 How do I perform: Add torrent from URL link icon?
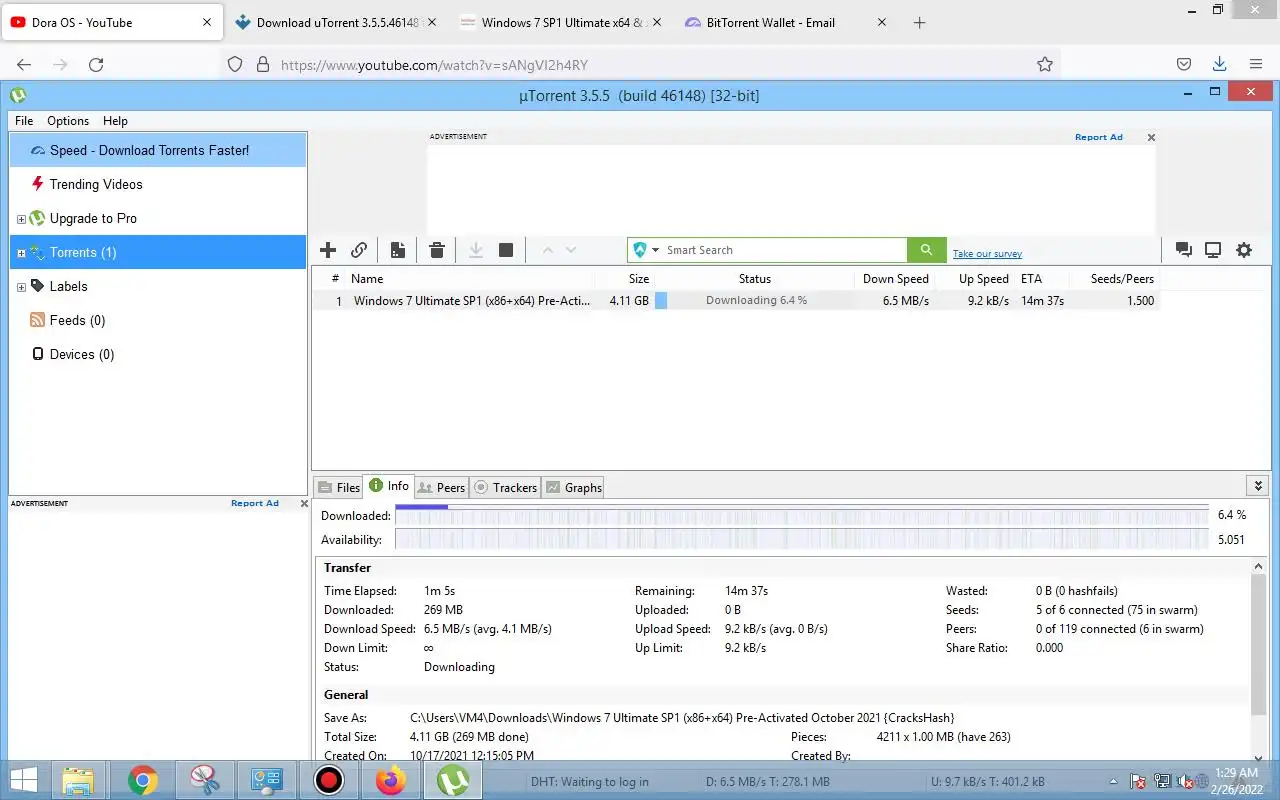pyautogui.click(x=359, y=250)
